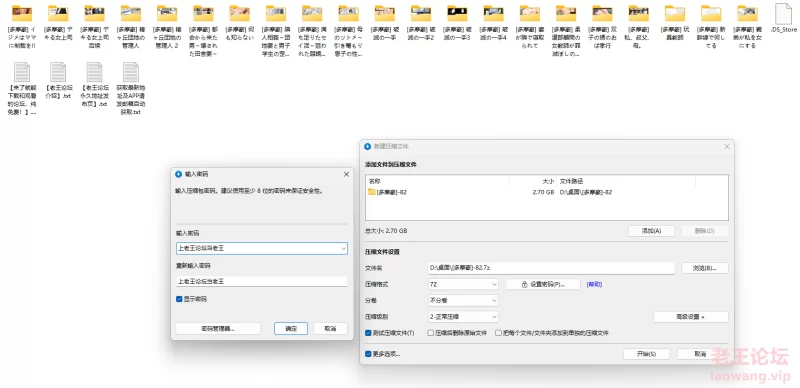Click the 浏览(B)... button
The width and height of the screenshot is (800, 388).
click(x=705, y=268)
